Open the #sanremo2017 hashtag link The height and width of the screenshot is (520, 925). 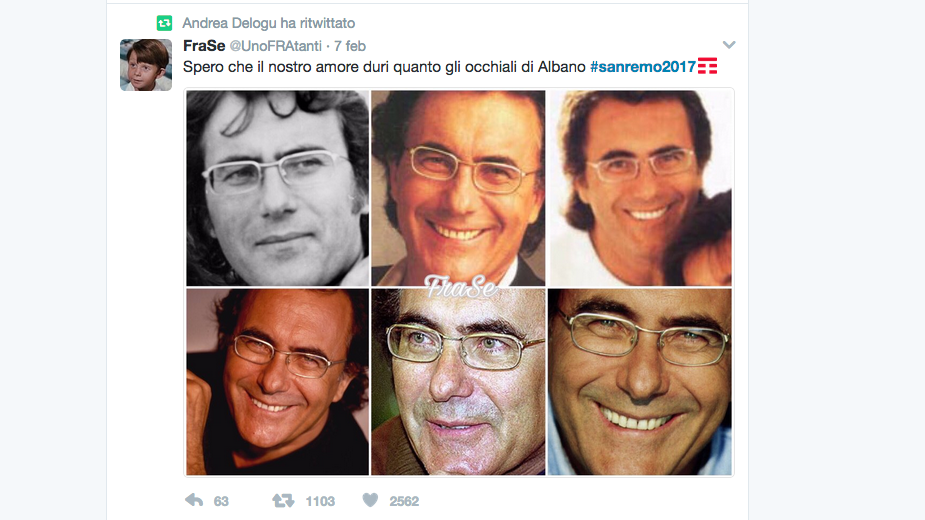click(x=643, y=67)
